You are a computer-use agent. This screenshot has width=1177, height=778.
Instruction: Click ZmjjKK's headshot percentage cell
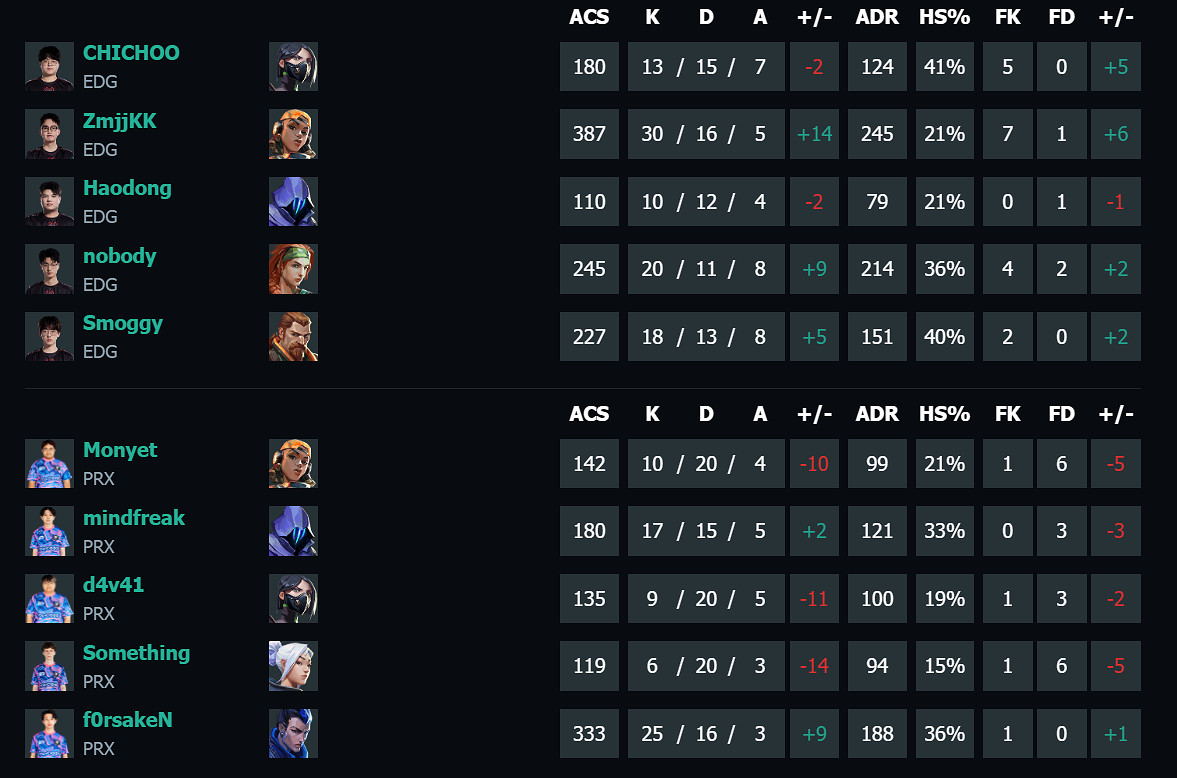pyautogui.click(x=944, y=134)
